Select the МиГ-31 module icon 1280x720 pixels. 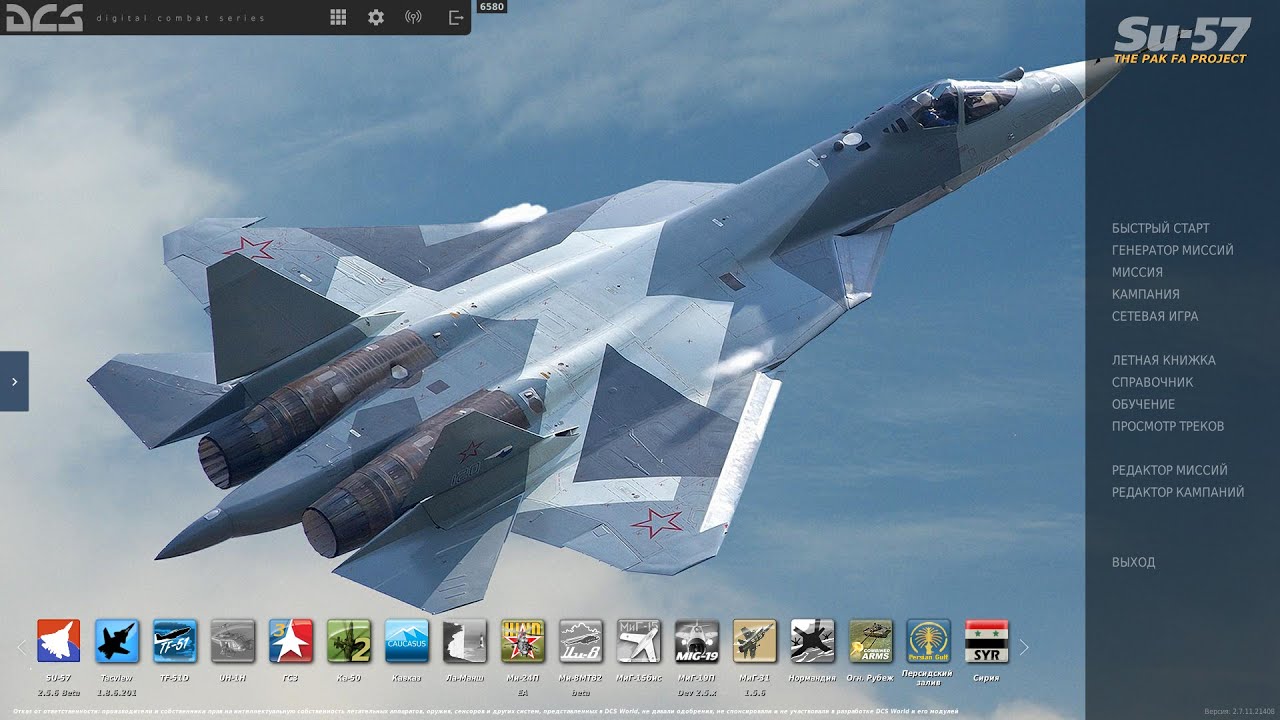tap(754, 641)
